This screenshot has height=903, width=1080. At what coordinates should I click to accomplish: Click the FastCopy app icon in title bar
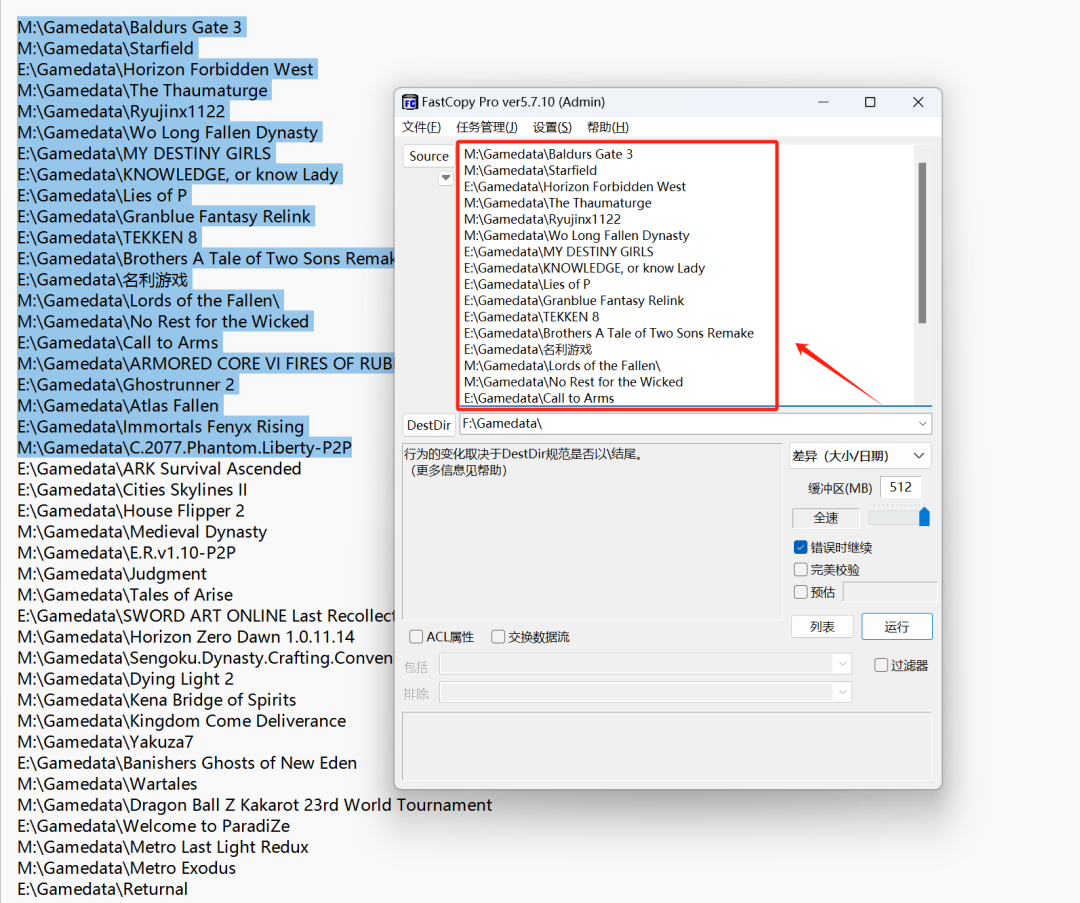pyautogui.click(x=410, y=102)
